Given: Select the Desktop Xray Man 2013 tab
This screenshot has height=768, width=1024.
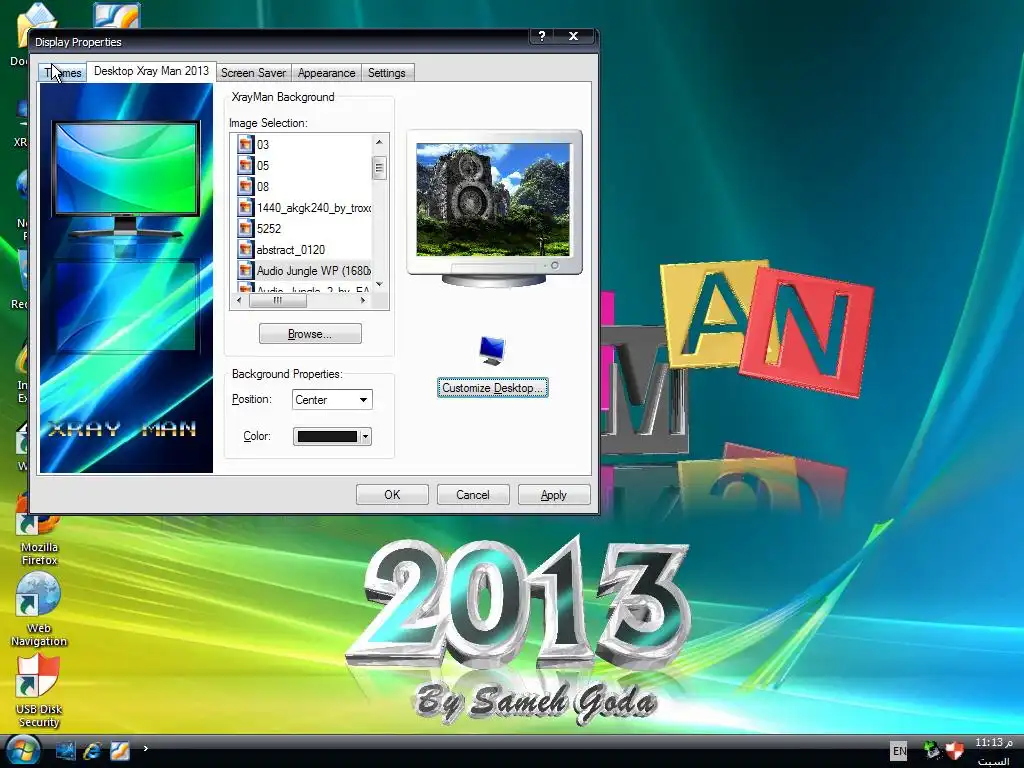Looking at the screenshot, I should point(151,71).
